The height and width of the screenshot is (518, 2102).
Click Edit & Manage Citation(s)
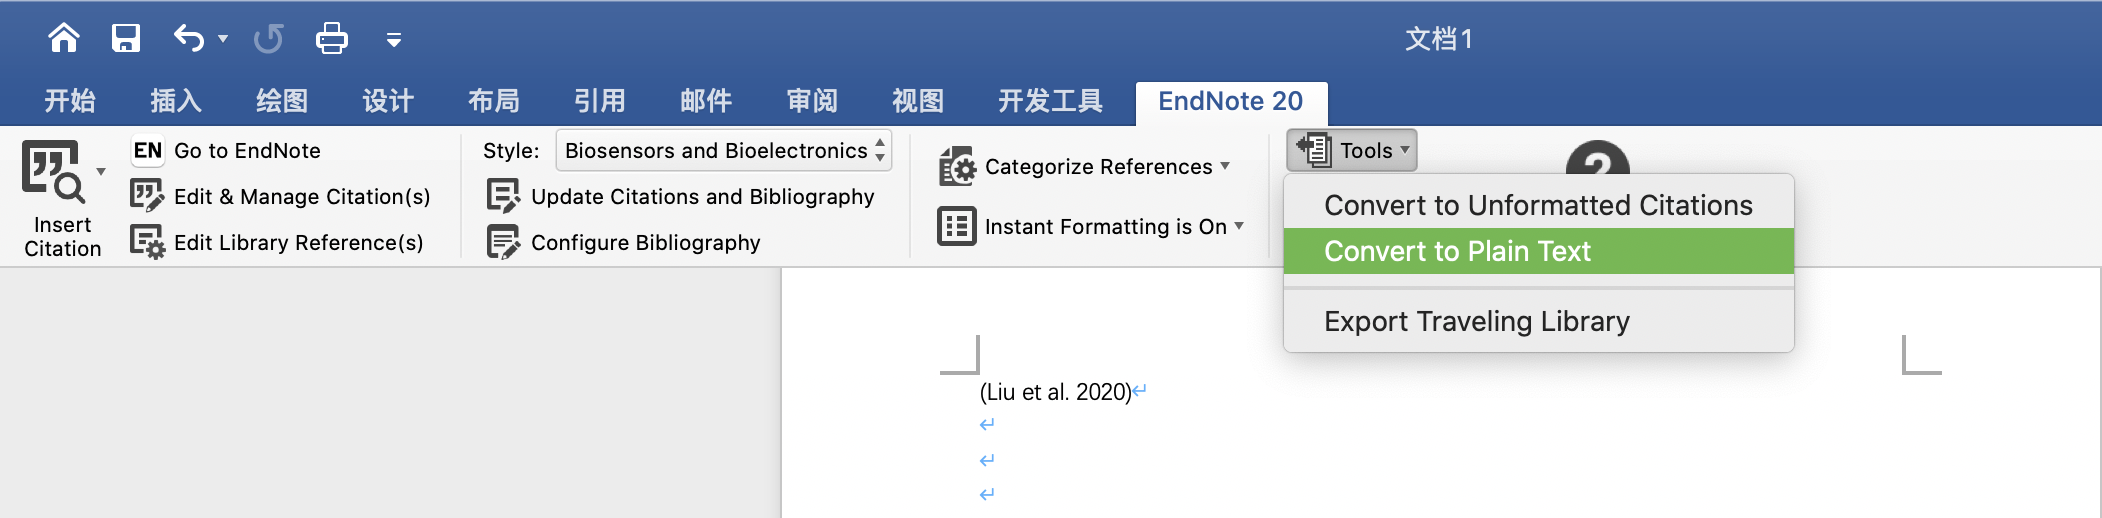tap(281, 196)
